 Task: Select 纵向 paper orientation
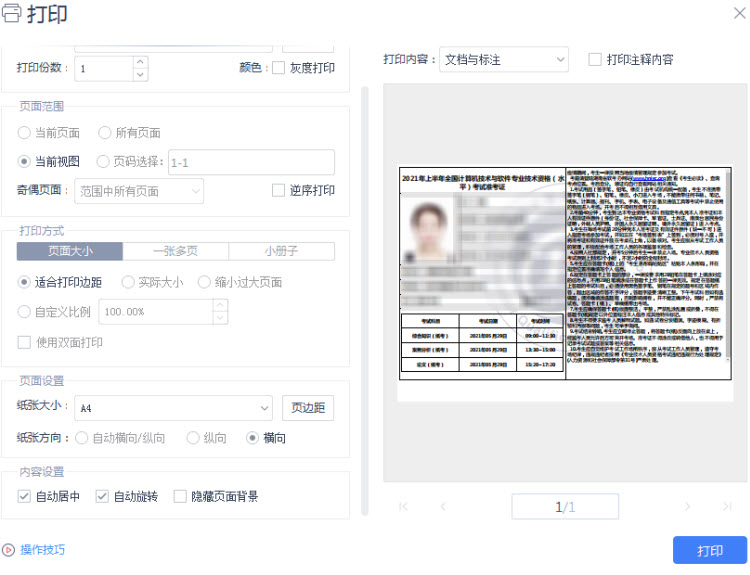(193, 438)
